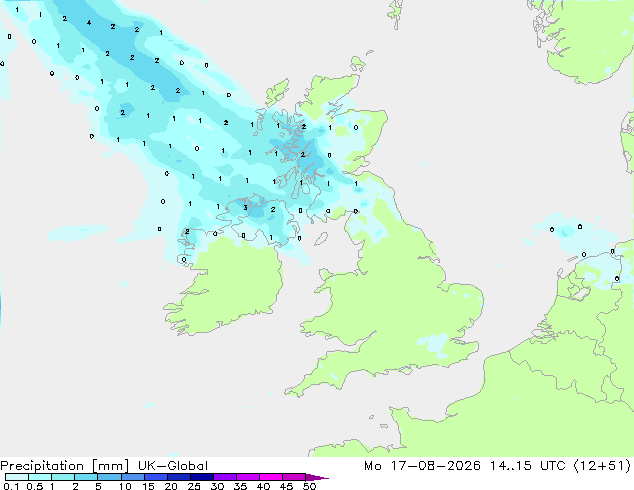Click the '45' legend scale label

[x=286, y=486]
